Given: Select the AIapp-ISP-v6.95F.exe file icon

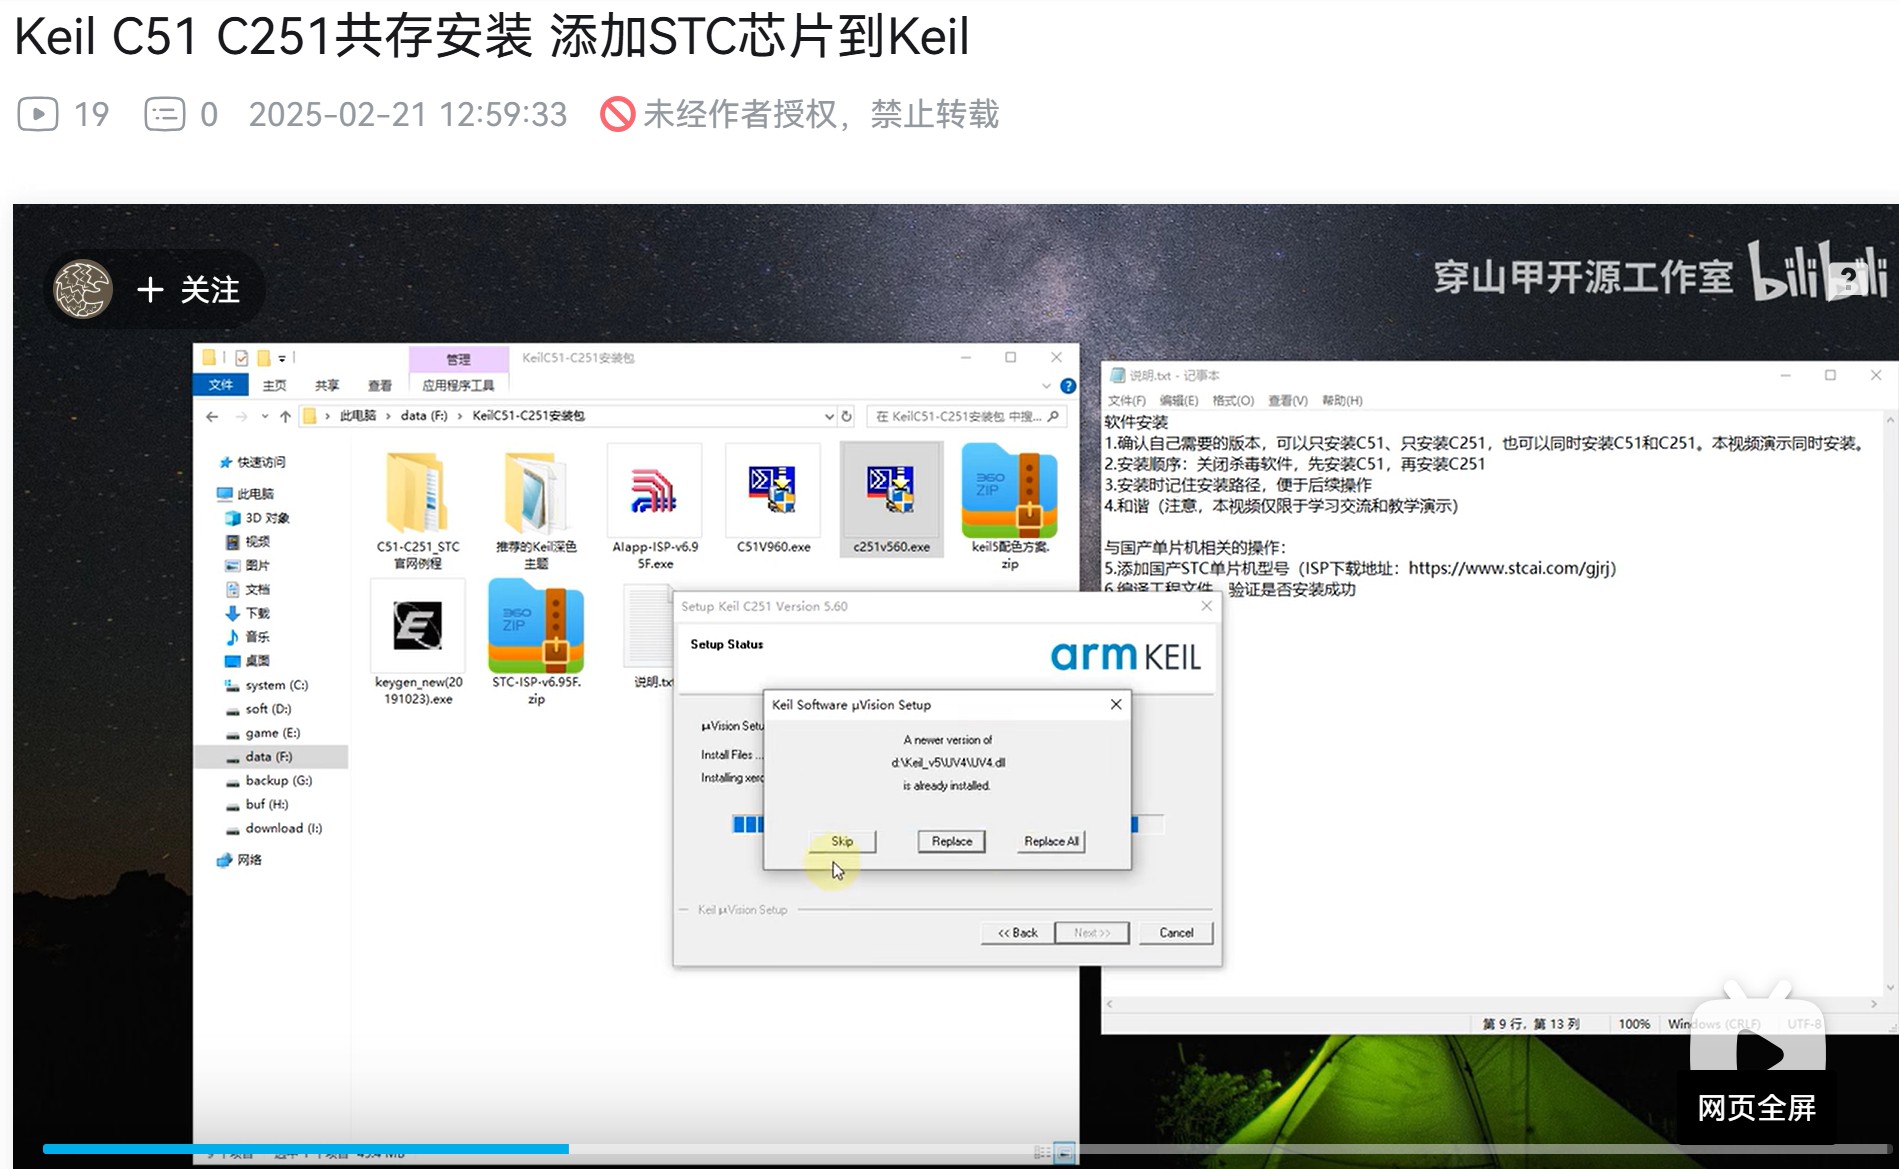Looking at the screenshot, I should point(655,492).
